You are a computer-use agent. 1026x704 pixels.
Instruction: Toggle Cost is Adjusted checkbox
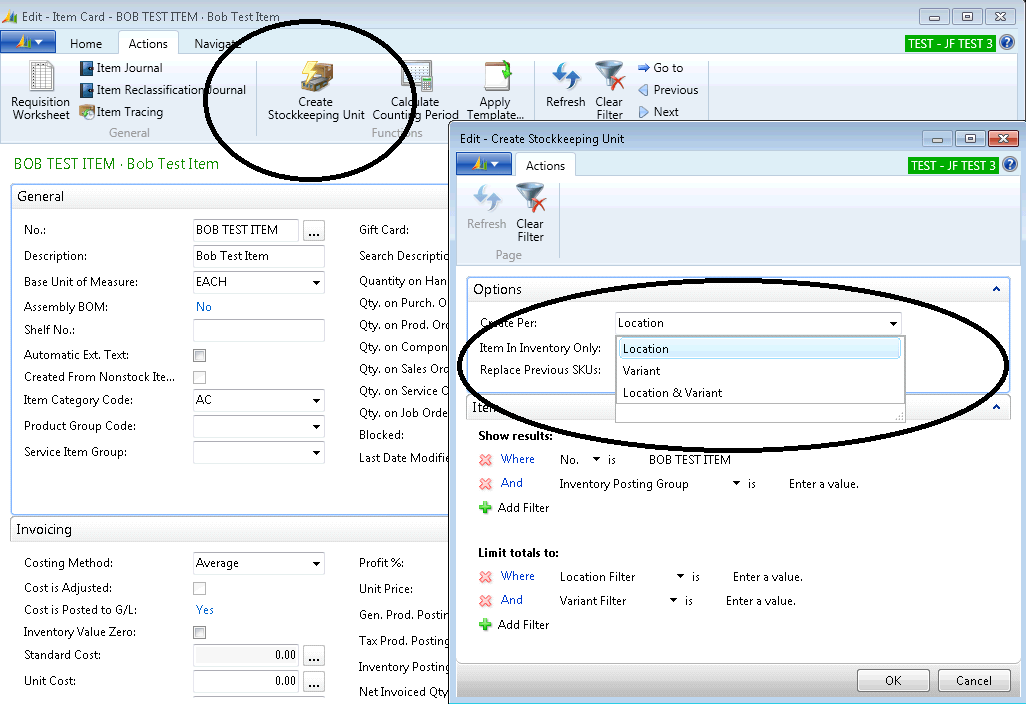coord(200,589)
